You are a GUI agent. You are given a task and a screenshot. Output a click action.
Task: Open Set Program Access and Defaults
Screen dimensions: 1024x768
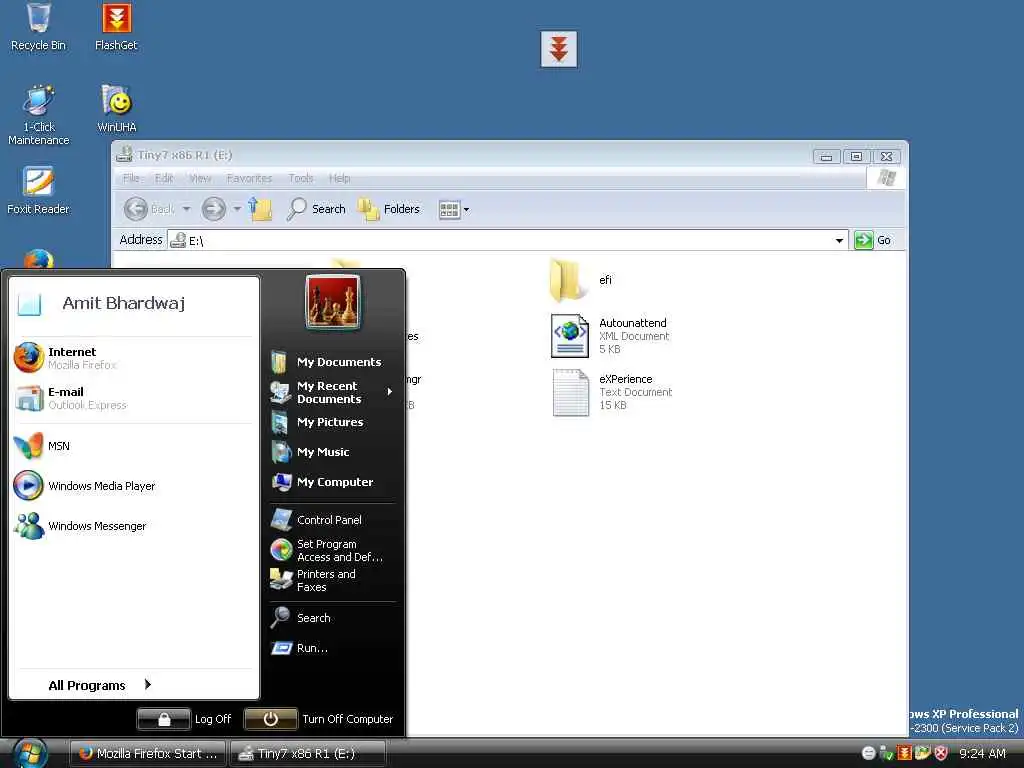click(332, 551)
